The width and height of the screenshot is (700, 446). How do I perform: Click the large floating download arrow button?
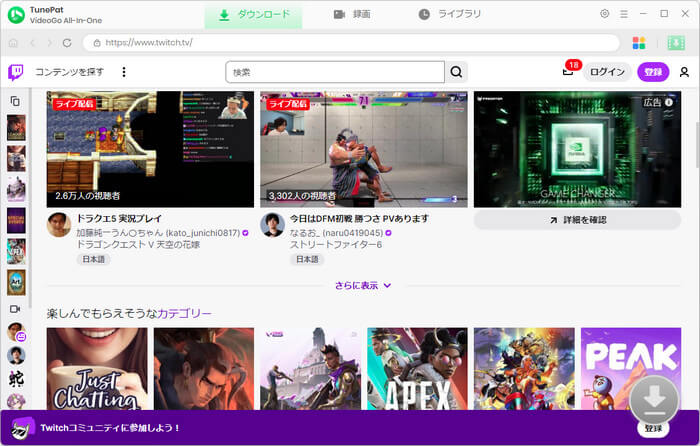pyautogui.click(x=654, y=399)
